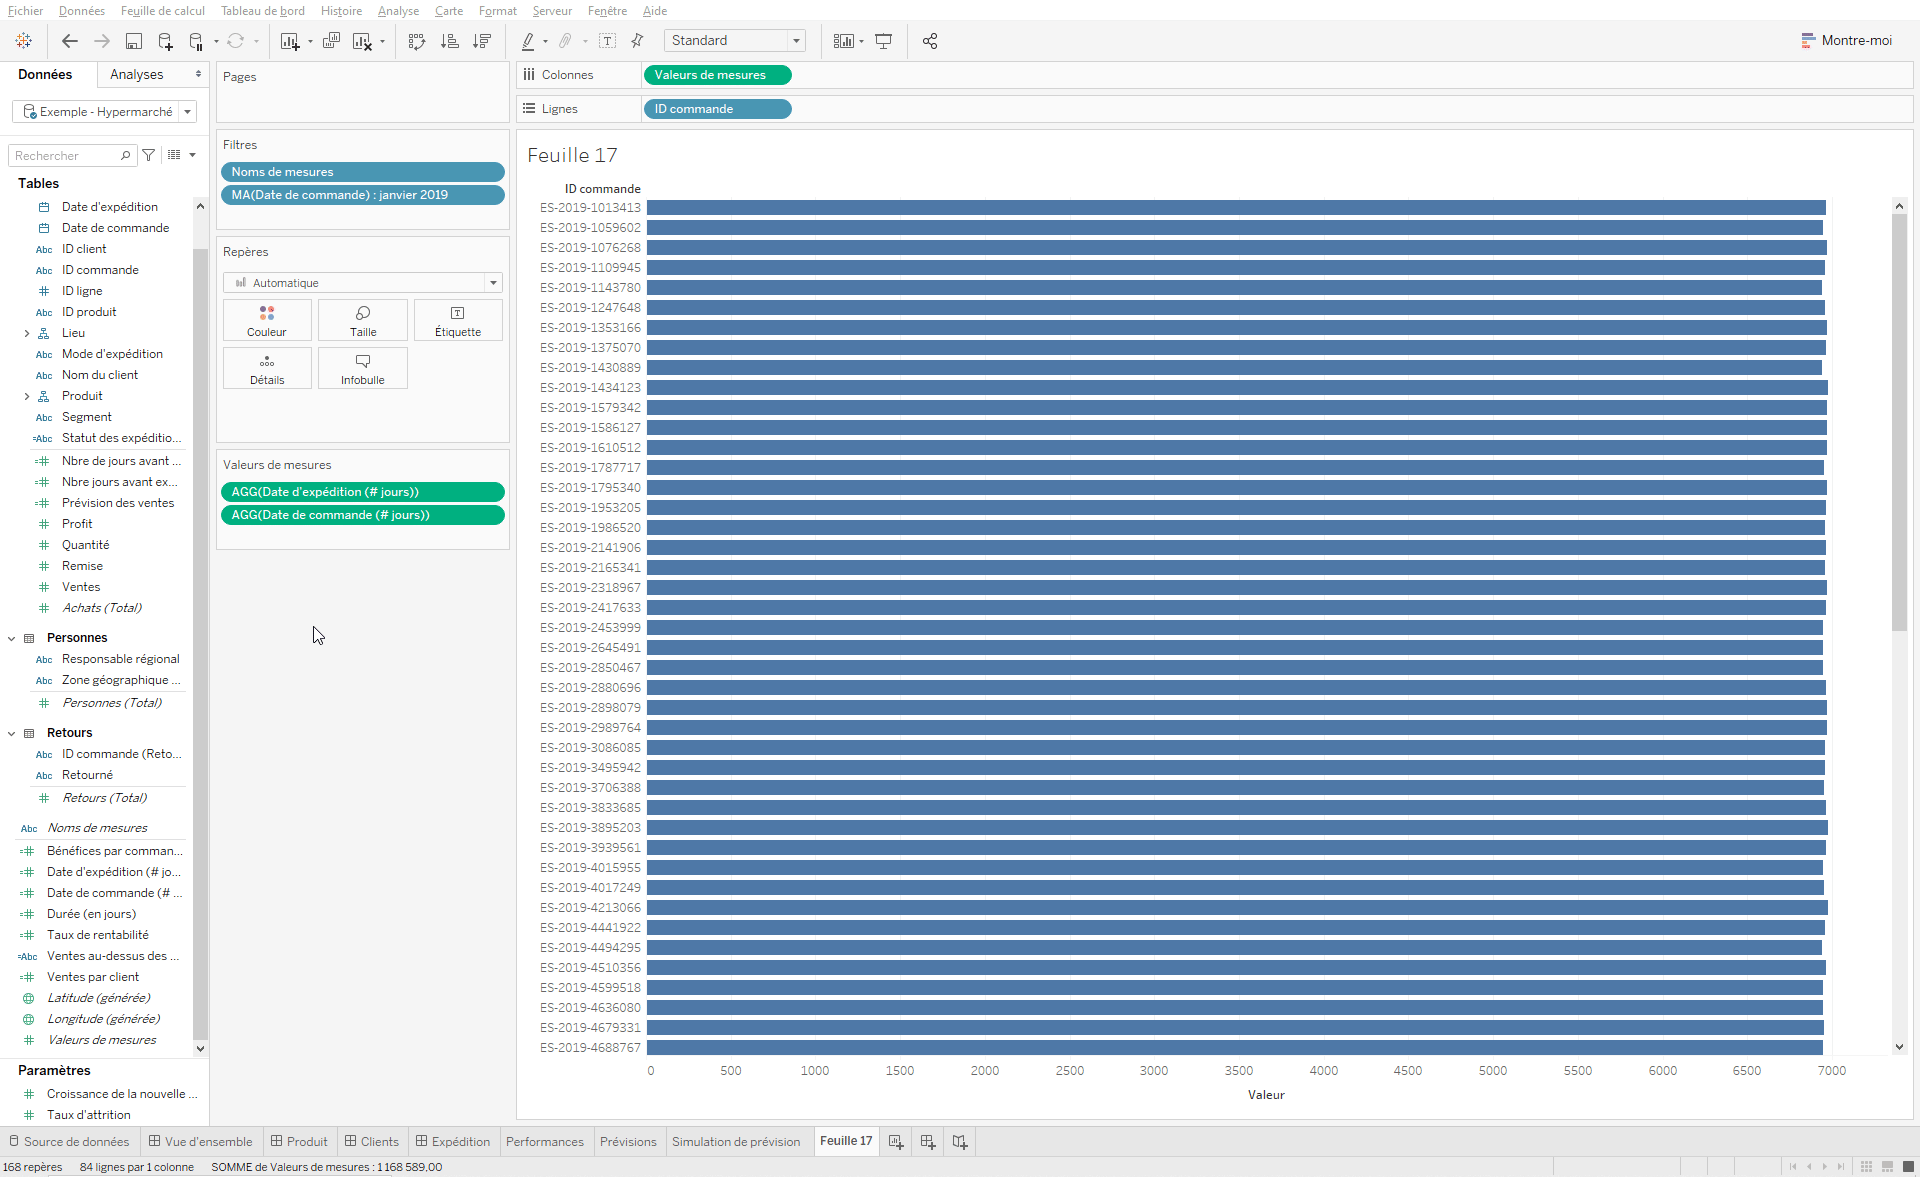Open the Étiquette marks card
Viewport: 1920px width, 1177px height.
pos(458,321)
